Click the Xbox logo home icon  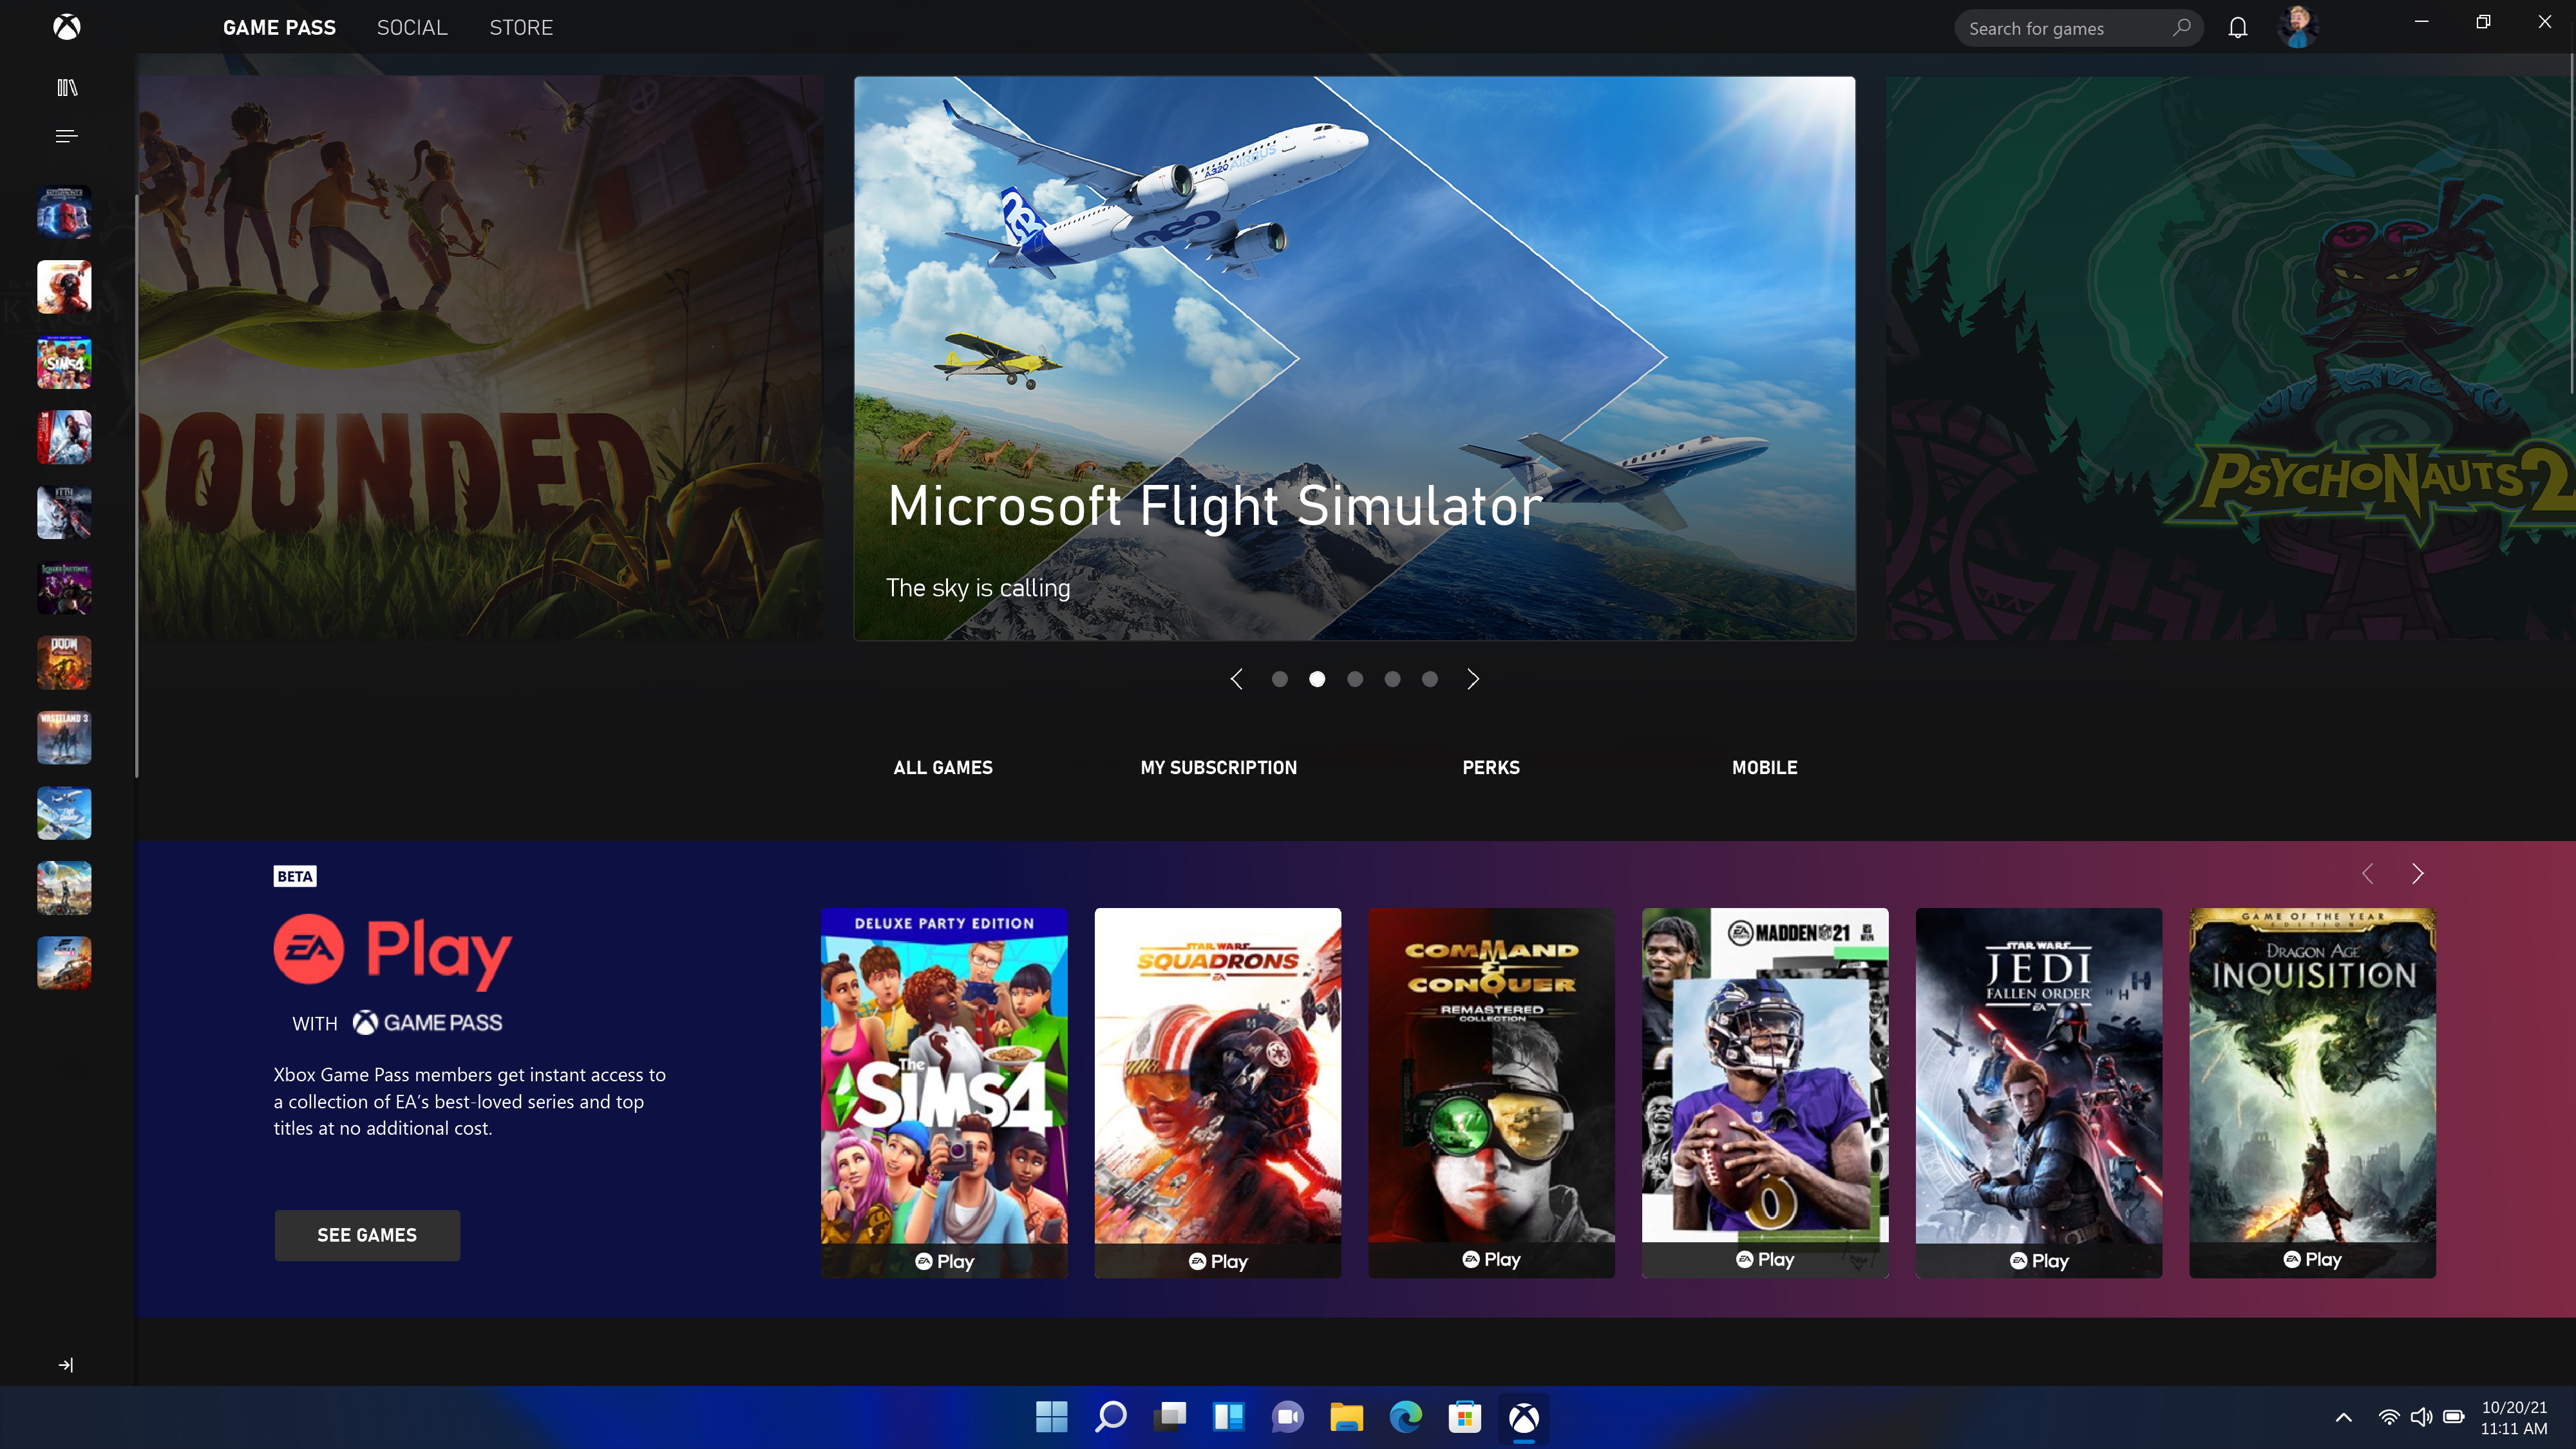[66, 26]
